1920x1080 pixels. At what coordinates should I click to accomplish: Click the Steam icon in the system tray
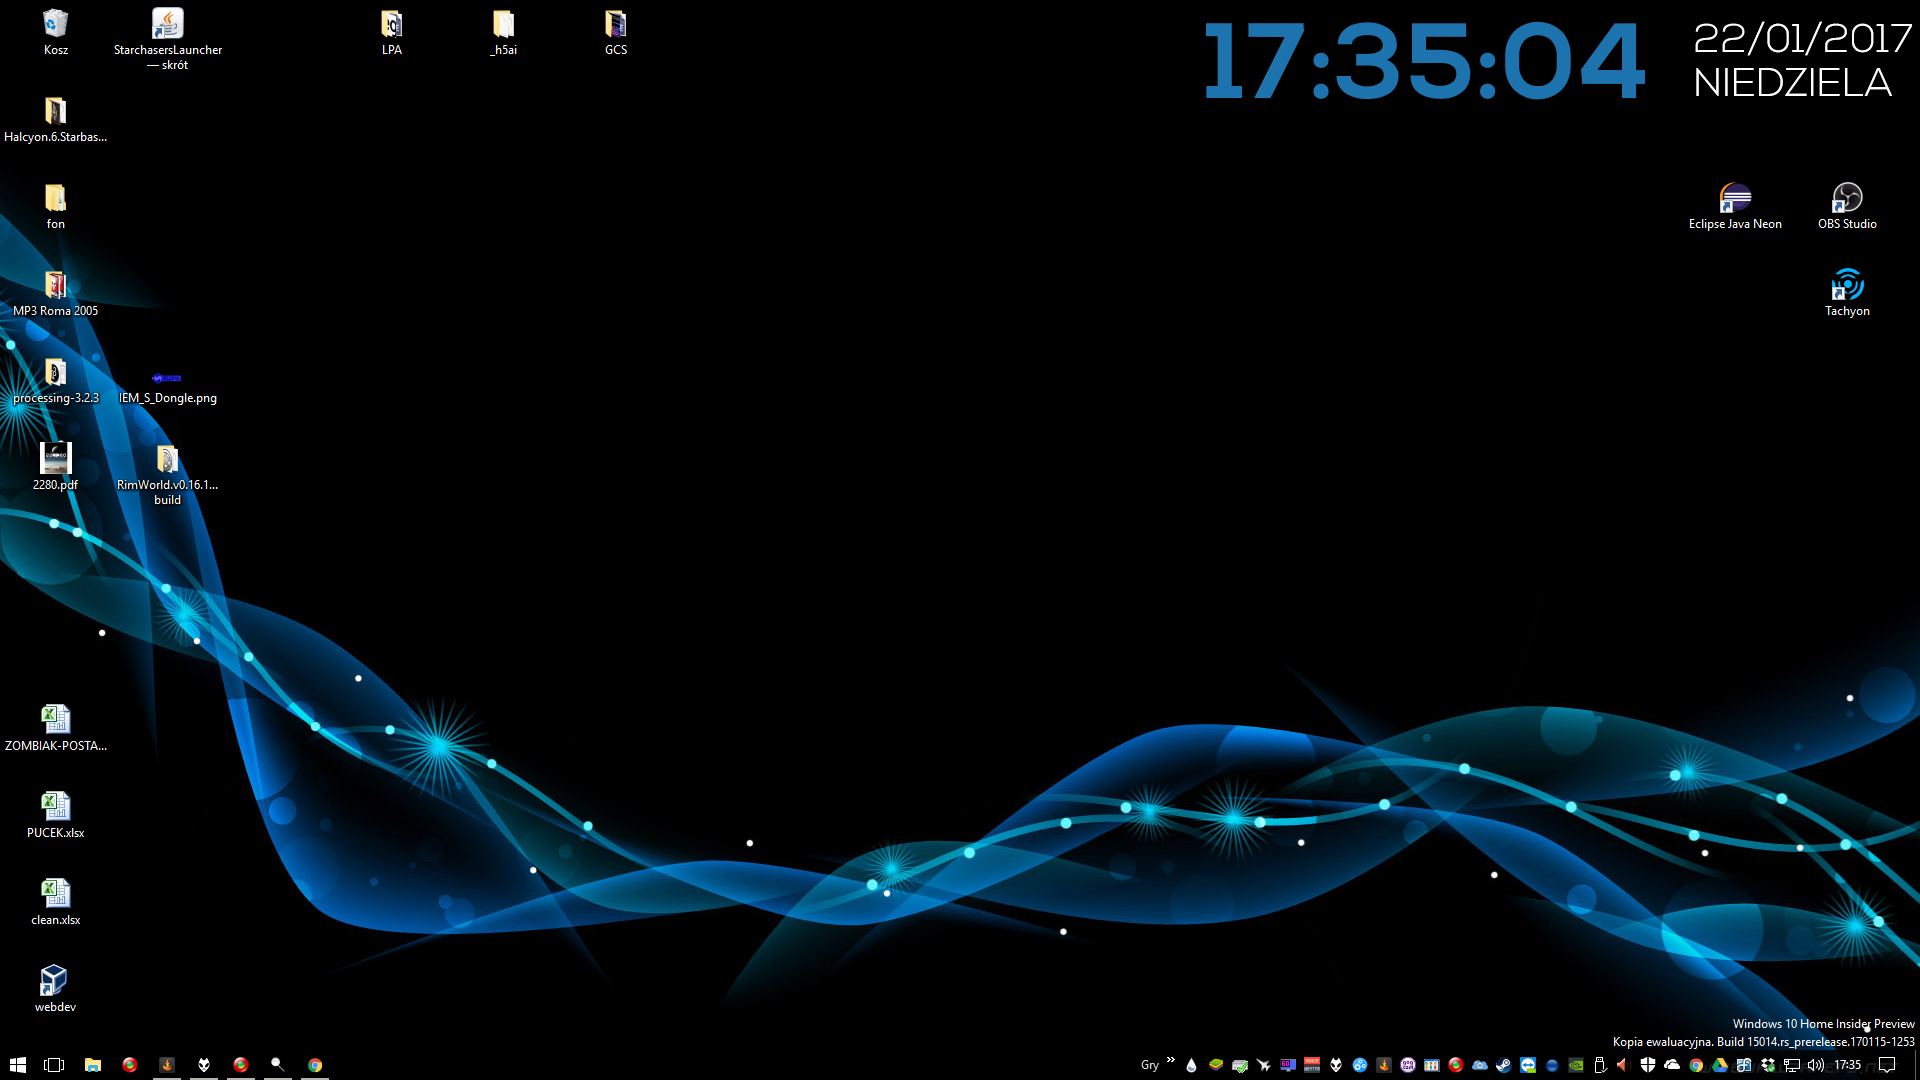[x=1503, y=1065]
